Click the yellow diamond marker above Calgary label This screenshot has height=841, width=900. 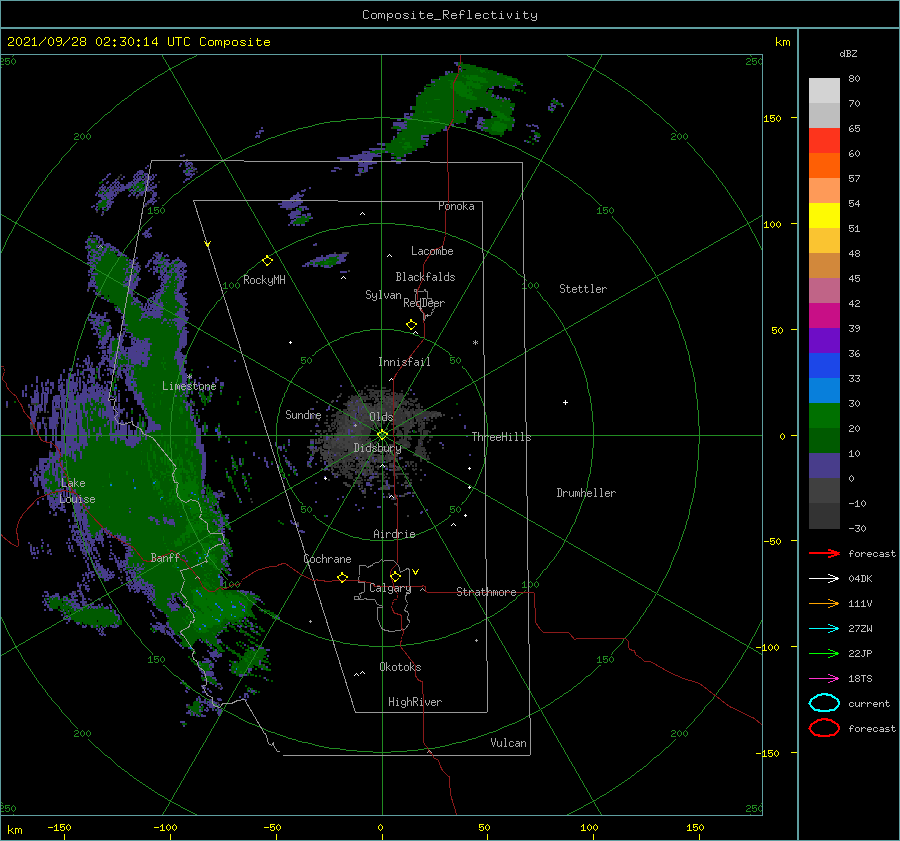[395, 576]
